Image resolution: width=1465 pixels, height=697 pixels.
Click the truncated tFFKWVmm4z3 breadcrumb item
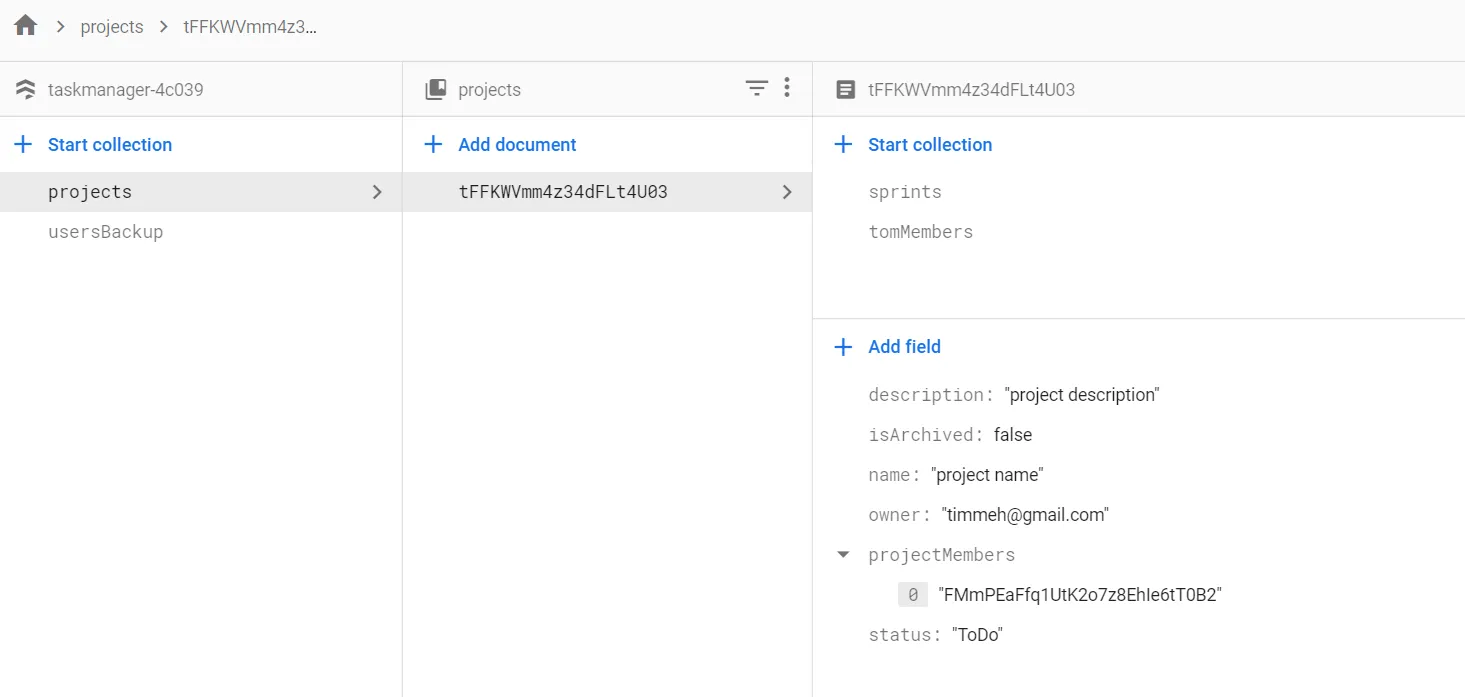(x=250, y=27)
